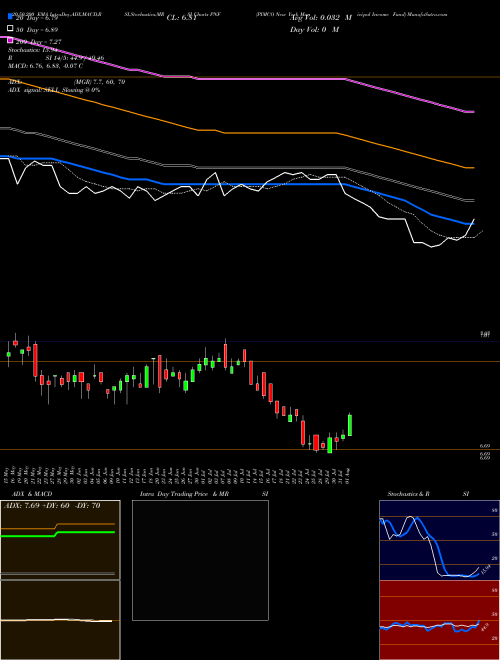Select the '50 Day = 6.89' label
The width and height of the screenshot is (500, 660).
[x=37, y=30]
